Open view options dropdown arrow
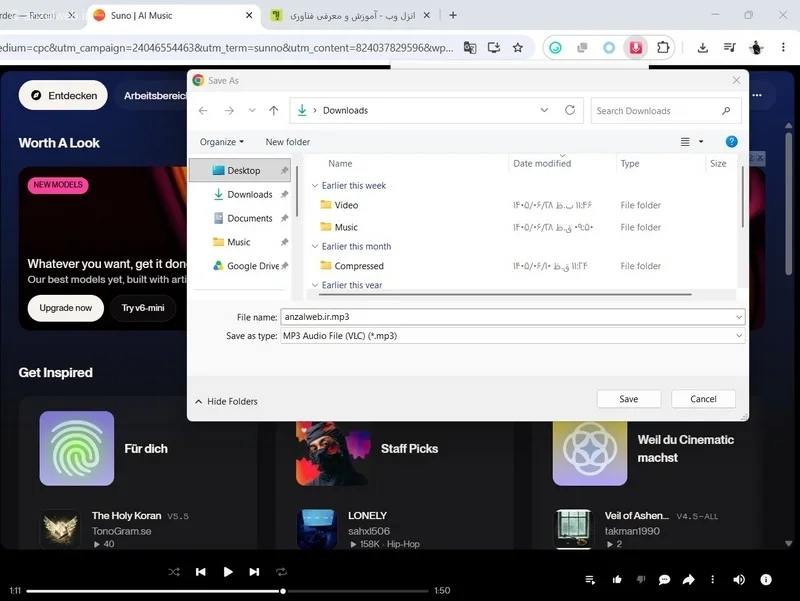800x601 pixels. point(701,142)
